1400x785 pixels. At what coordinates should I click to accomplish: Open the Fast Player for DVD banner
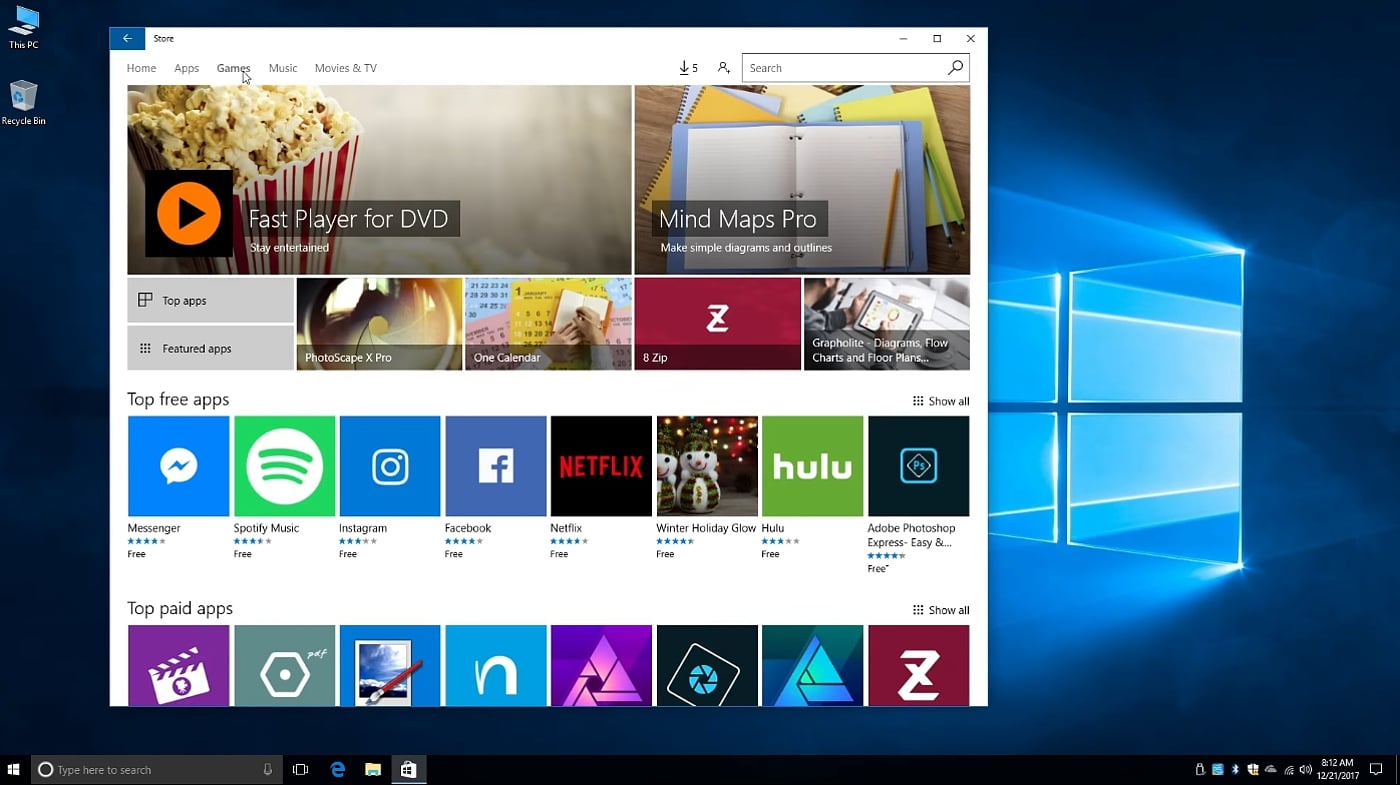[379, 180]
